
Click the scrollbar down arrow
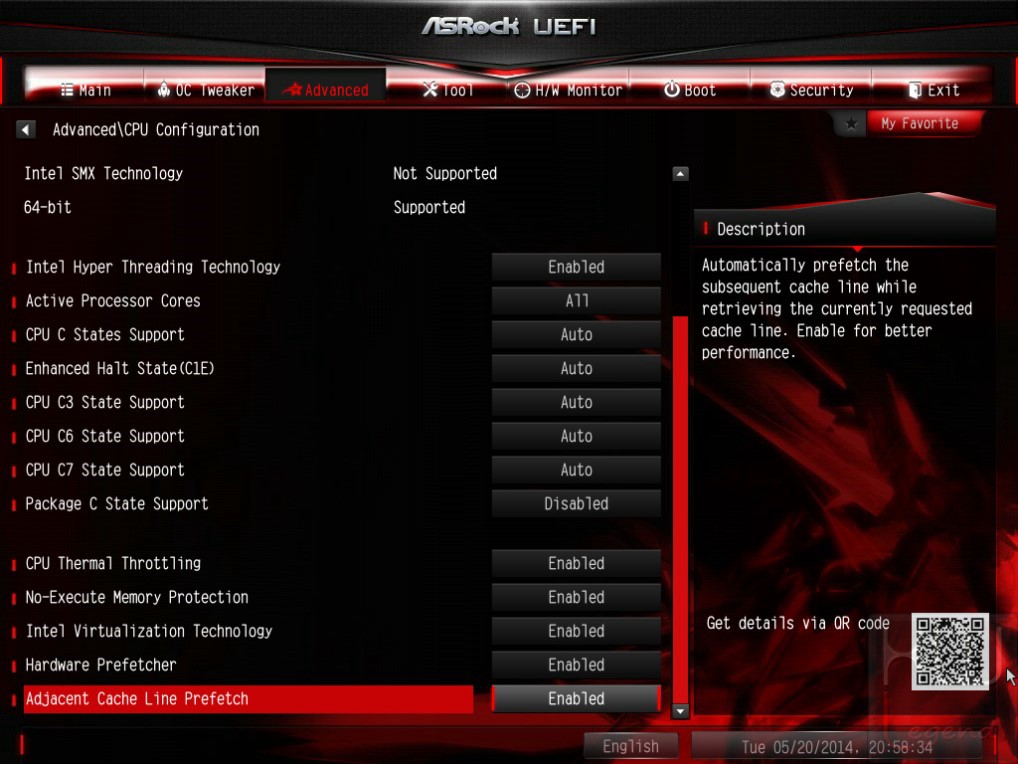(680, 711)
